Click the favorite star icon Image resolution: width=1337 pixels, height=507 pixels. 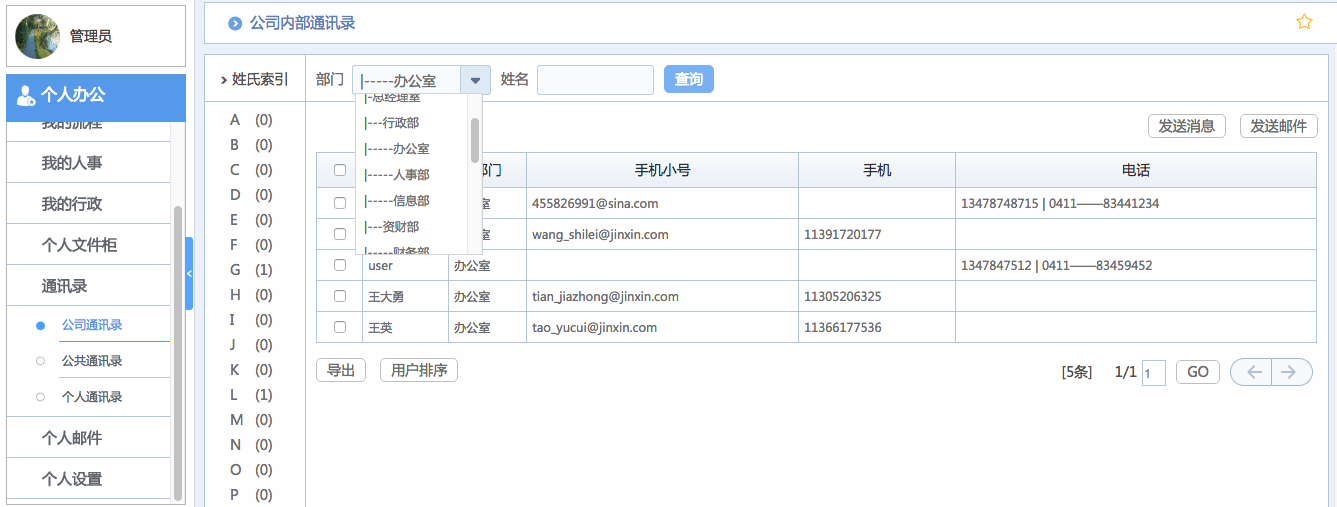click(1304, 22)
